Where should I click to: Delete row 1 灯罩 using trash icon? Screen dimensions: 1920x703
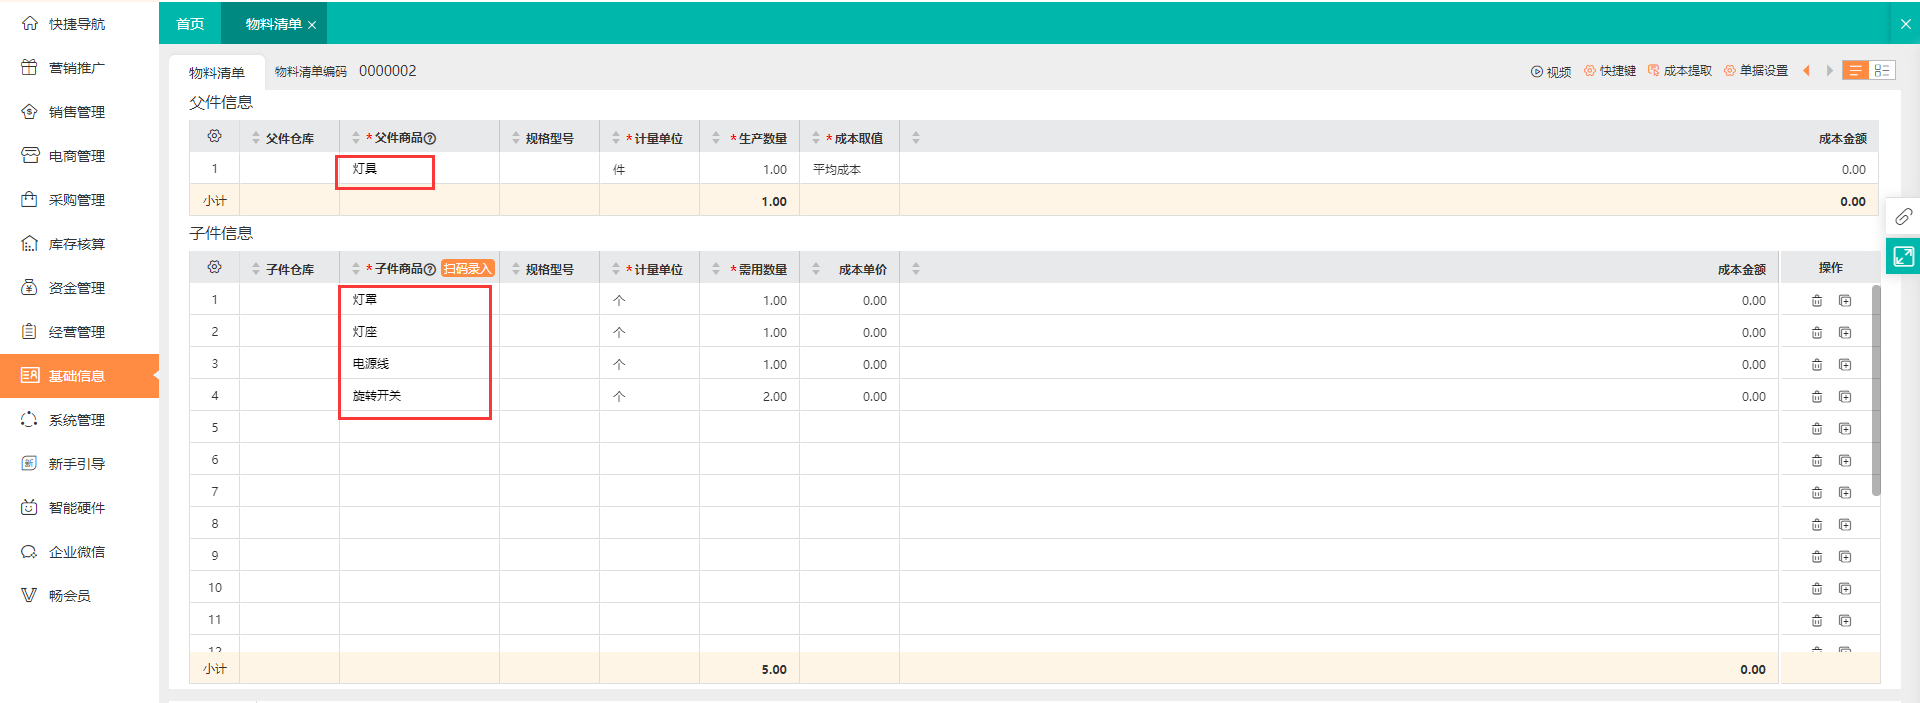coord(1817,301)
